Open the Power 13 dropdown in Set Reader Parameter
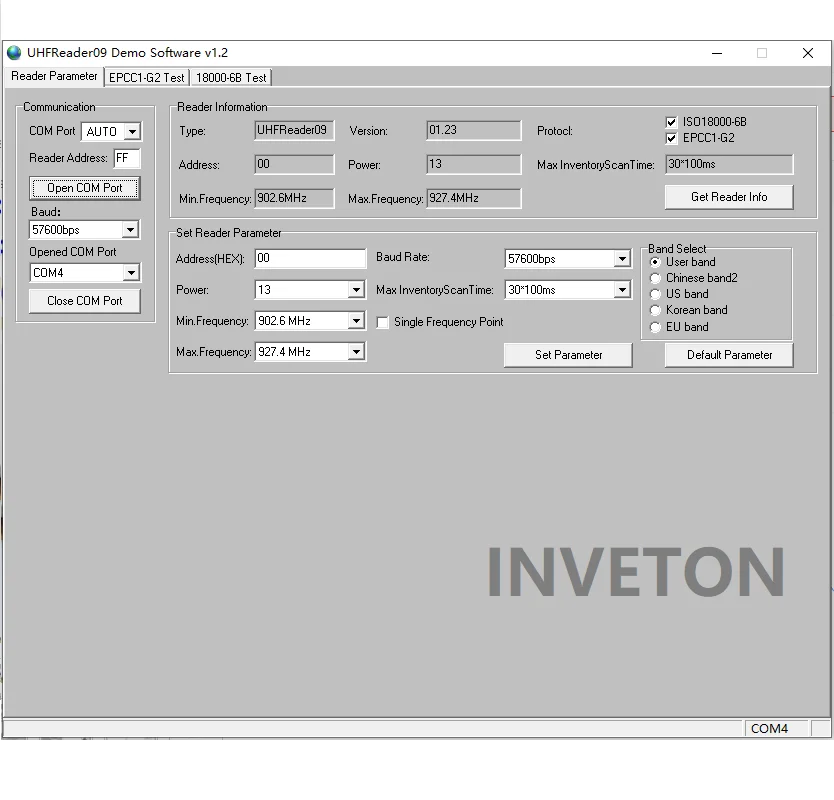The height and width of the screenshot is (800, 834). (356, 290)
